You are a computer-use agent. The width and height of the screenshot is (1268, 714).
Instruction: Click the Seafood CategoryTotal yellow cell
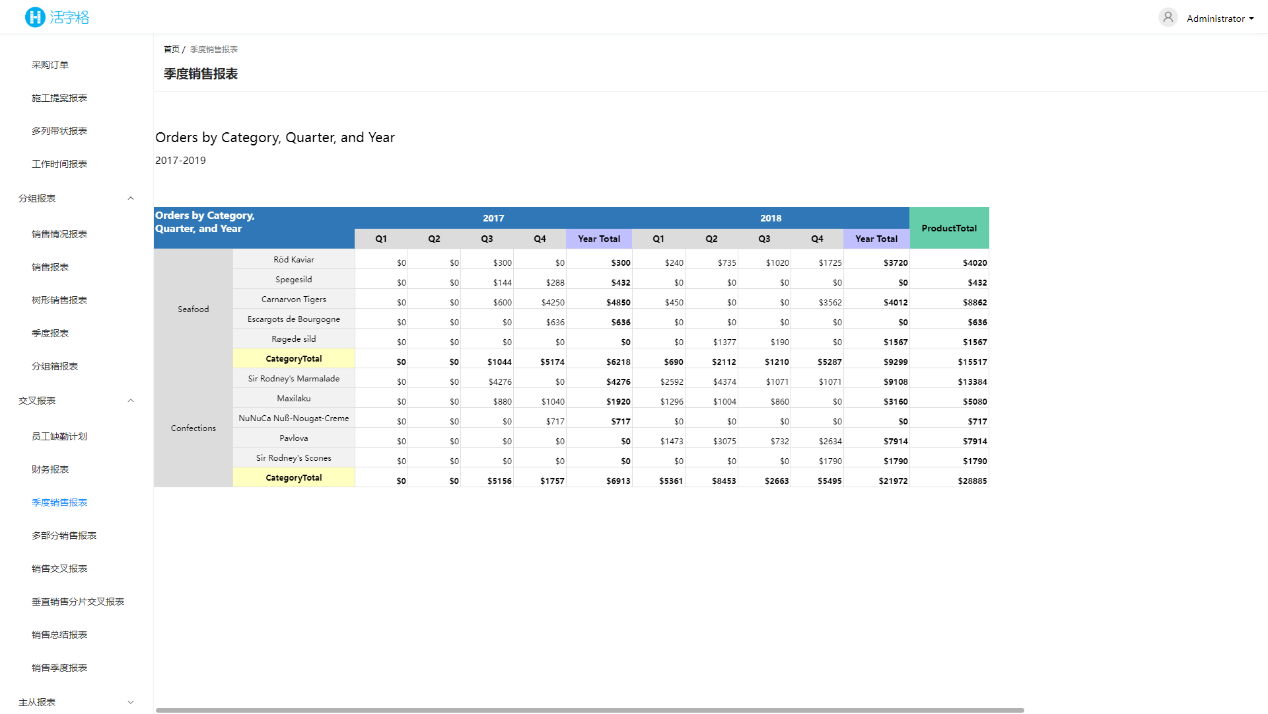coord(294,358)
